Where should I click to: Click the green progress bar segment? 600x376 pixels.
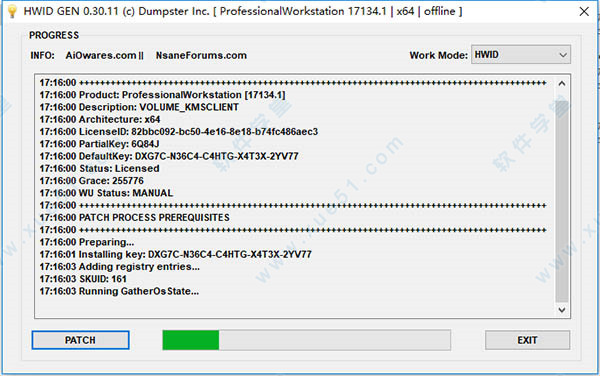(191, 340)
